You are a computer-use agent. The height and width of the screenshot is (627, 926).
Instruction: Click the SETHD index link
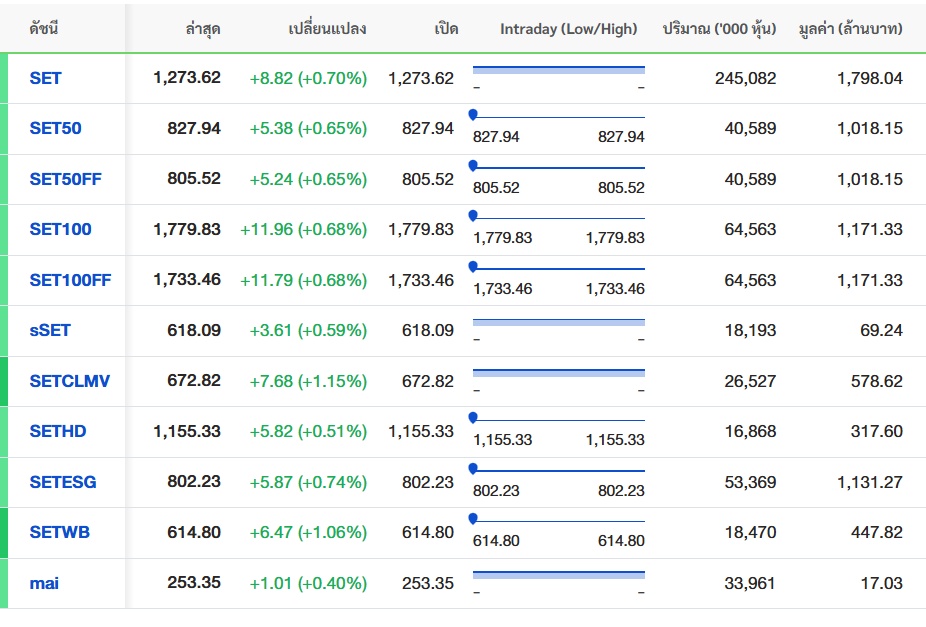click(58, 431)
